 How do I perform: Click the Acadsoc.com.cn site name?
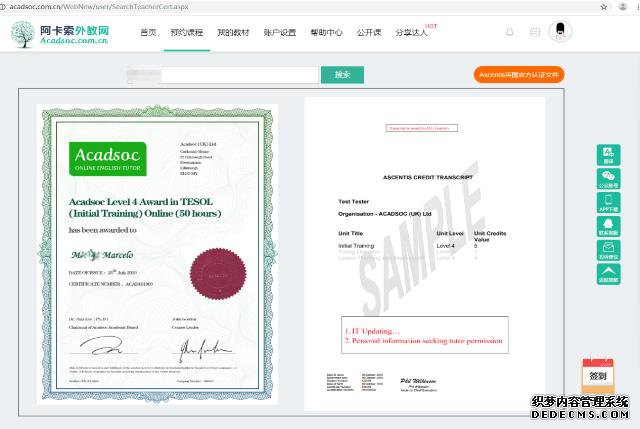tap(74, 40)
